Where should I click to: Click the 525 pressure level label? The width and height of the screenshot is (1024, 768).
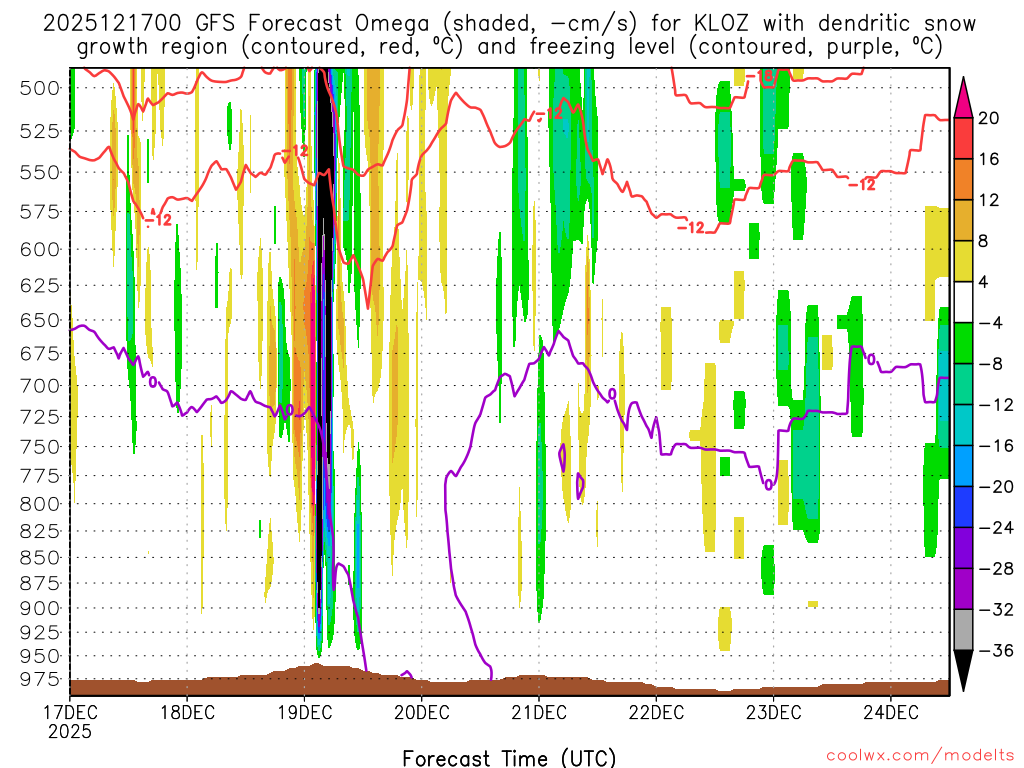point(40,131)
